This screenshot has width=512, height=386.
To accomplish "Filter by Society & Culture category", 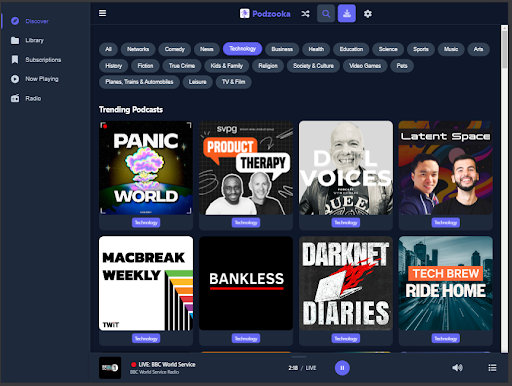I will point(313,66).
